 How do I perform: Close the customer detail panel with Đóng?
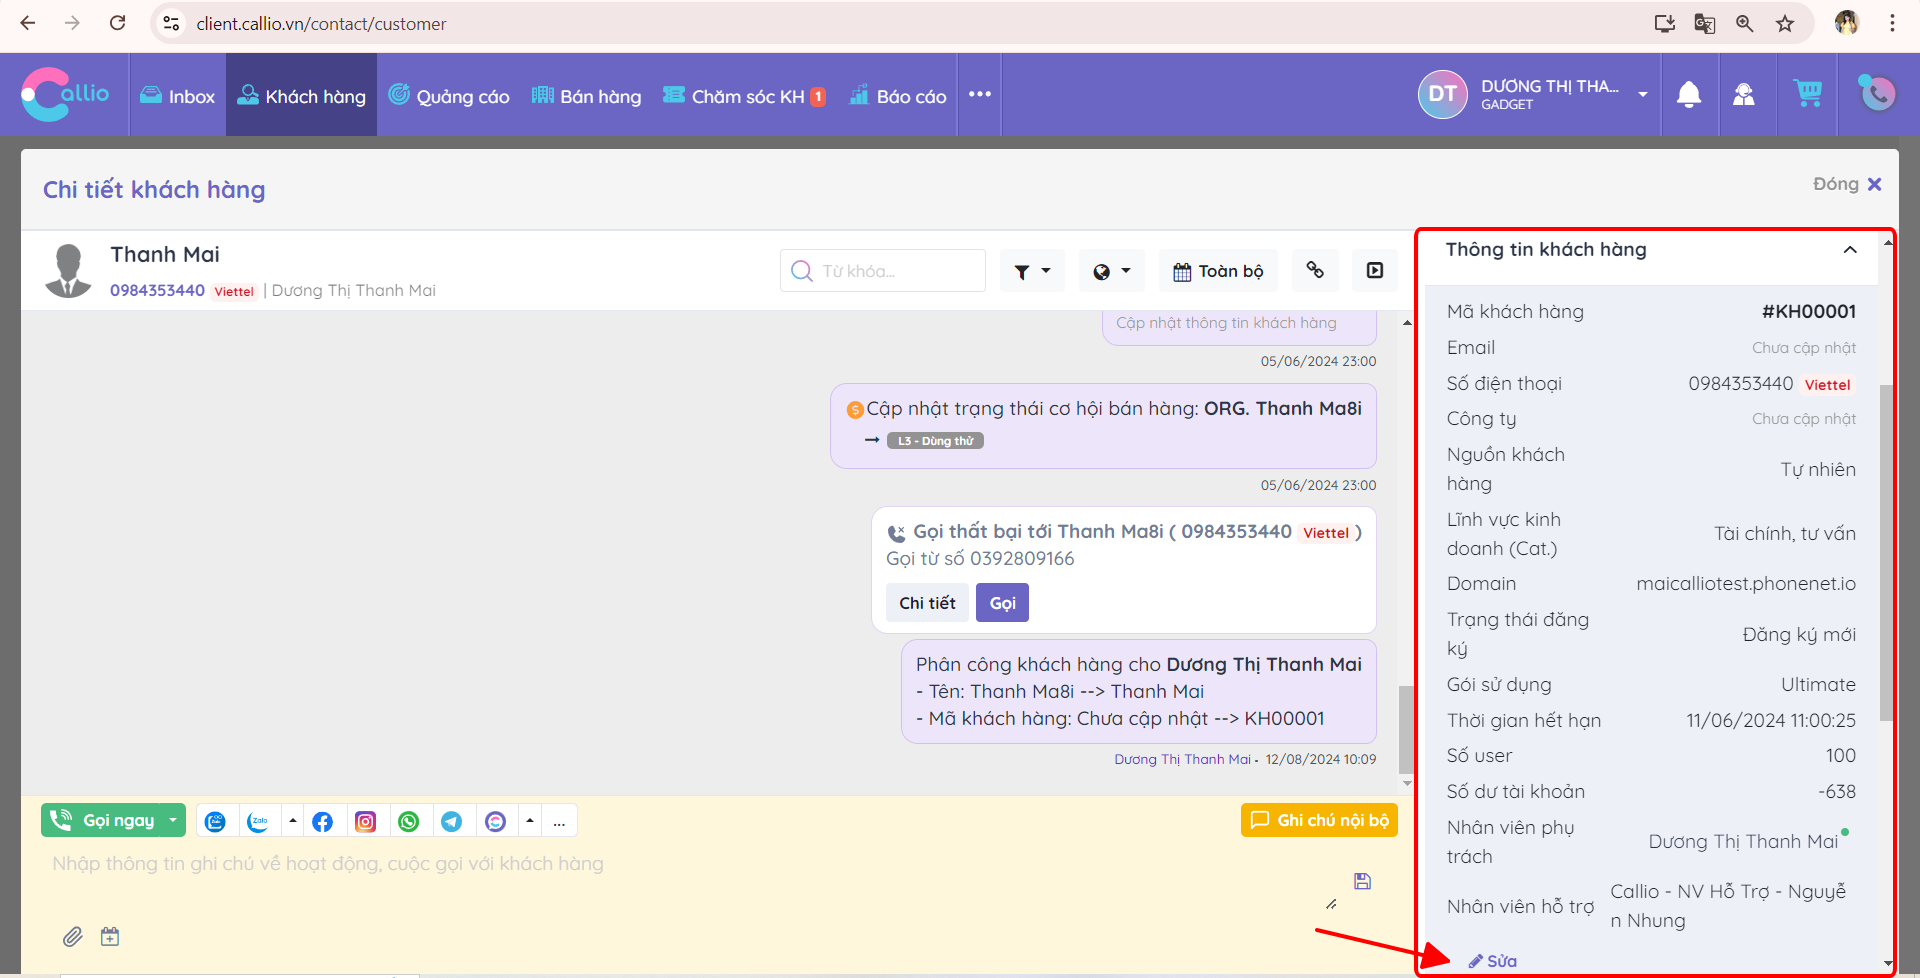coord(1847,184)
